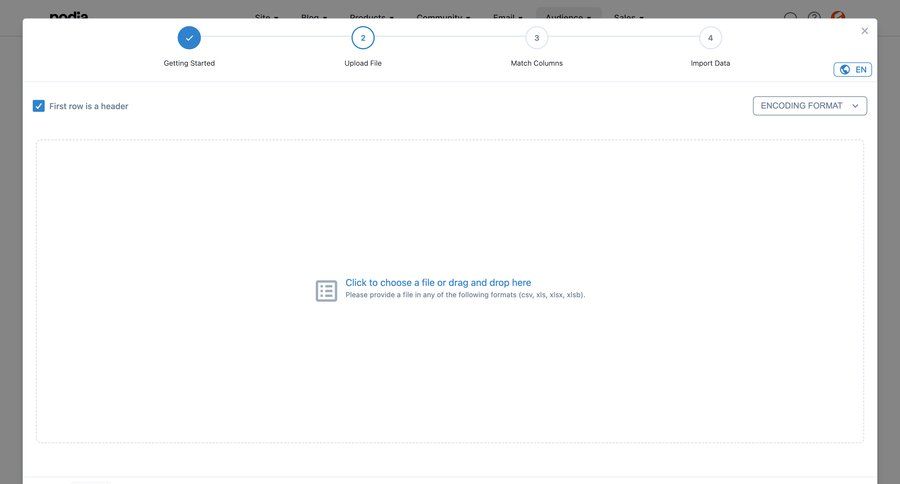Close the import dialog with X

pyautogui.click(x=865, y=31)
